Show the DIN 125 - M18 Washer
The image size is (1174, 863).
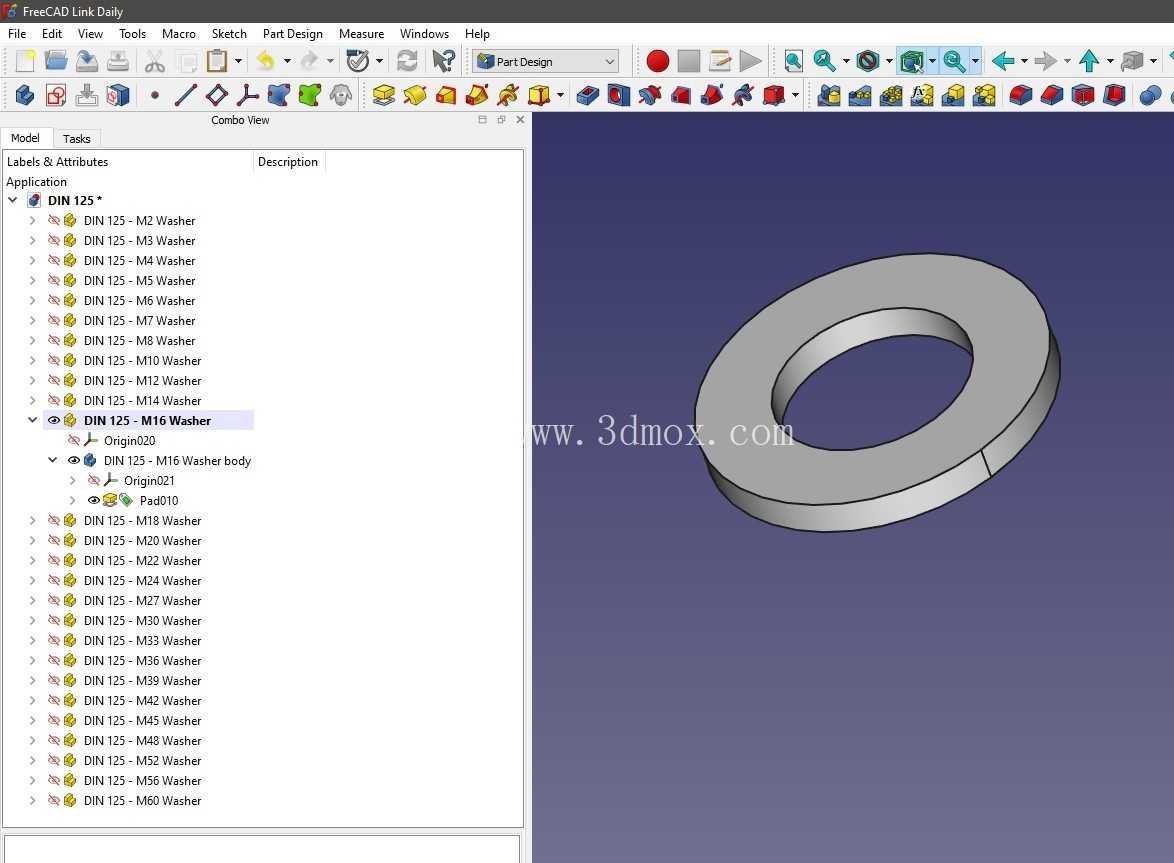point(54,520)
